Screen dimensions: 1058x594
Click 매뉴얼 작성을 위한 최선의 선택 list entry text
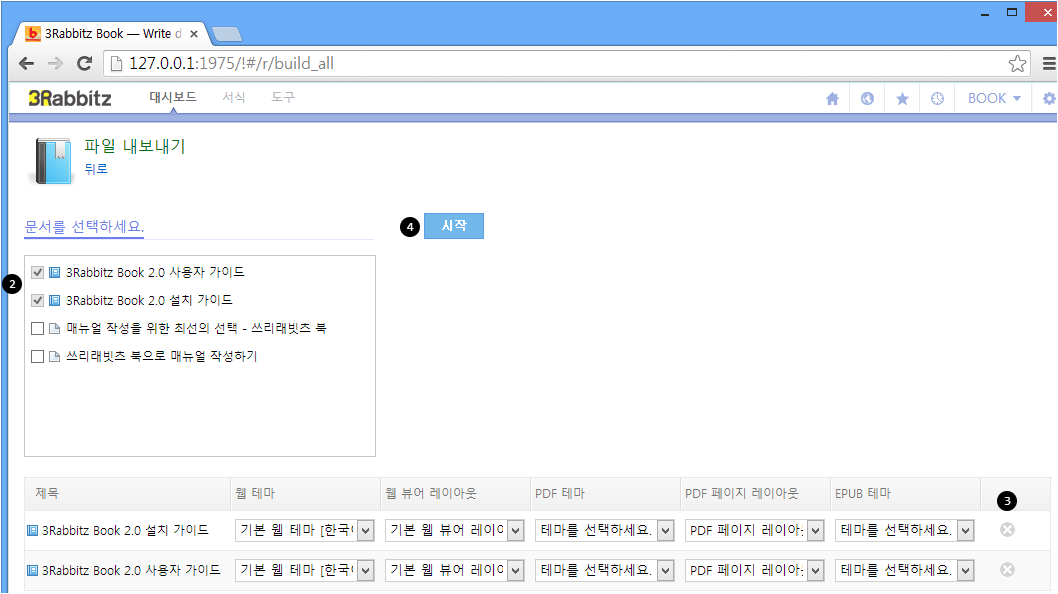click(196, 329)
